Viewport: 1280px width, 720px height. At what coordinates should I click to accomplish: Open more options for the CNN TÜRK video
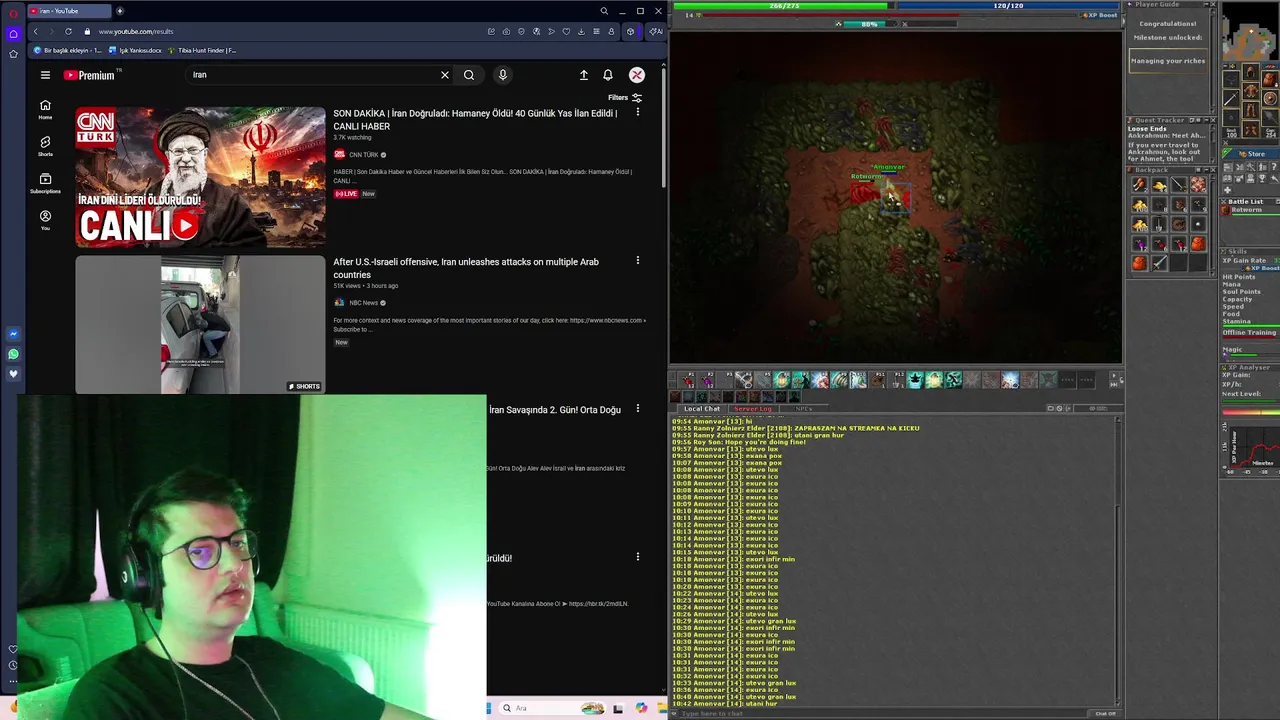coord(638,112)
